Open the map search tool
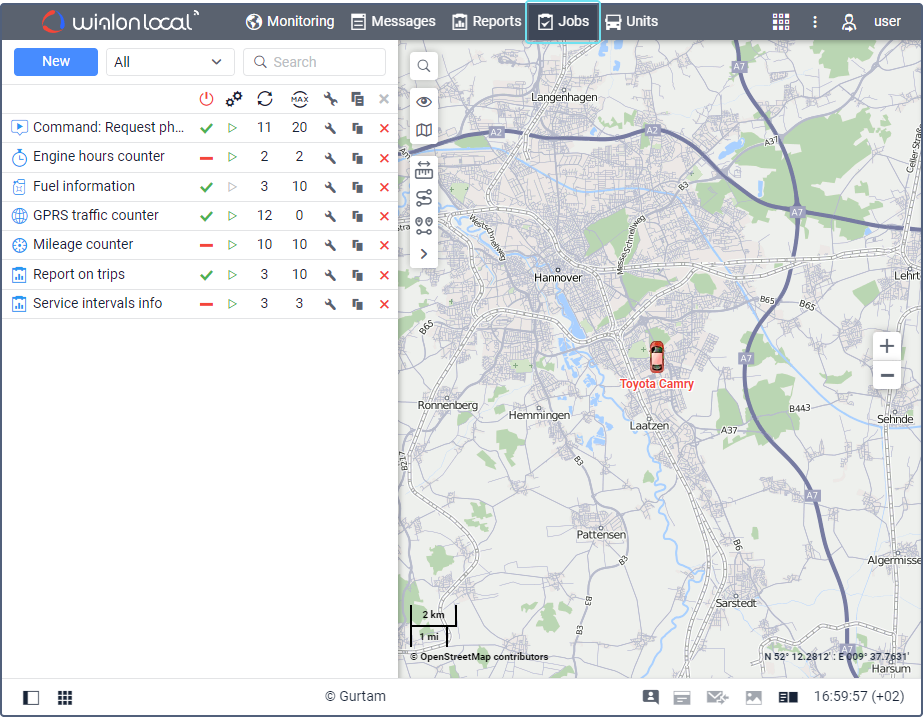 [423, 66]
